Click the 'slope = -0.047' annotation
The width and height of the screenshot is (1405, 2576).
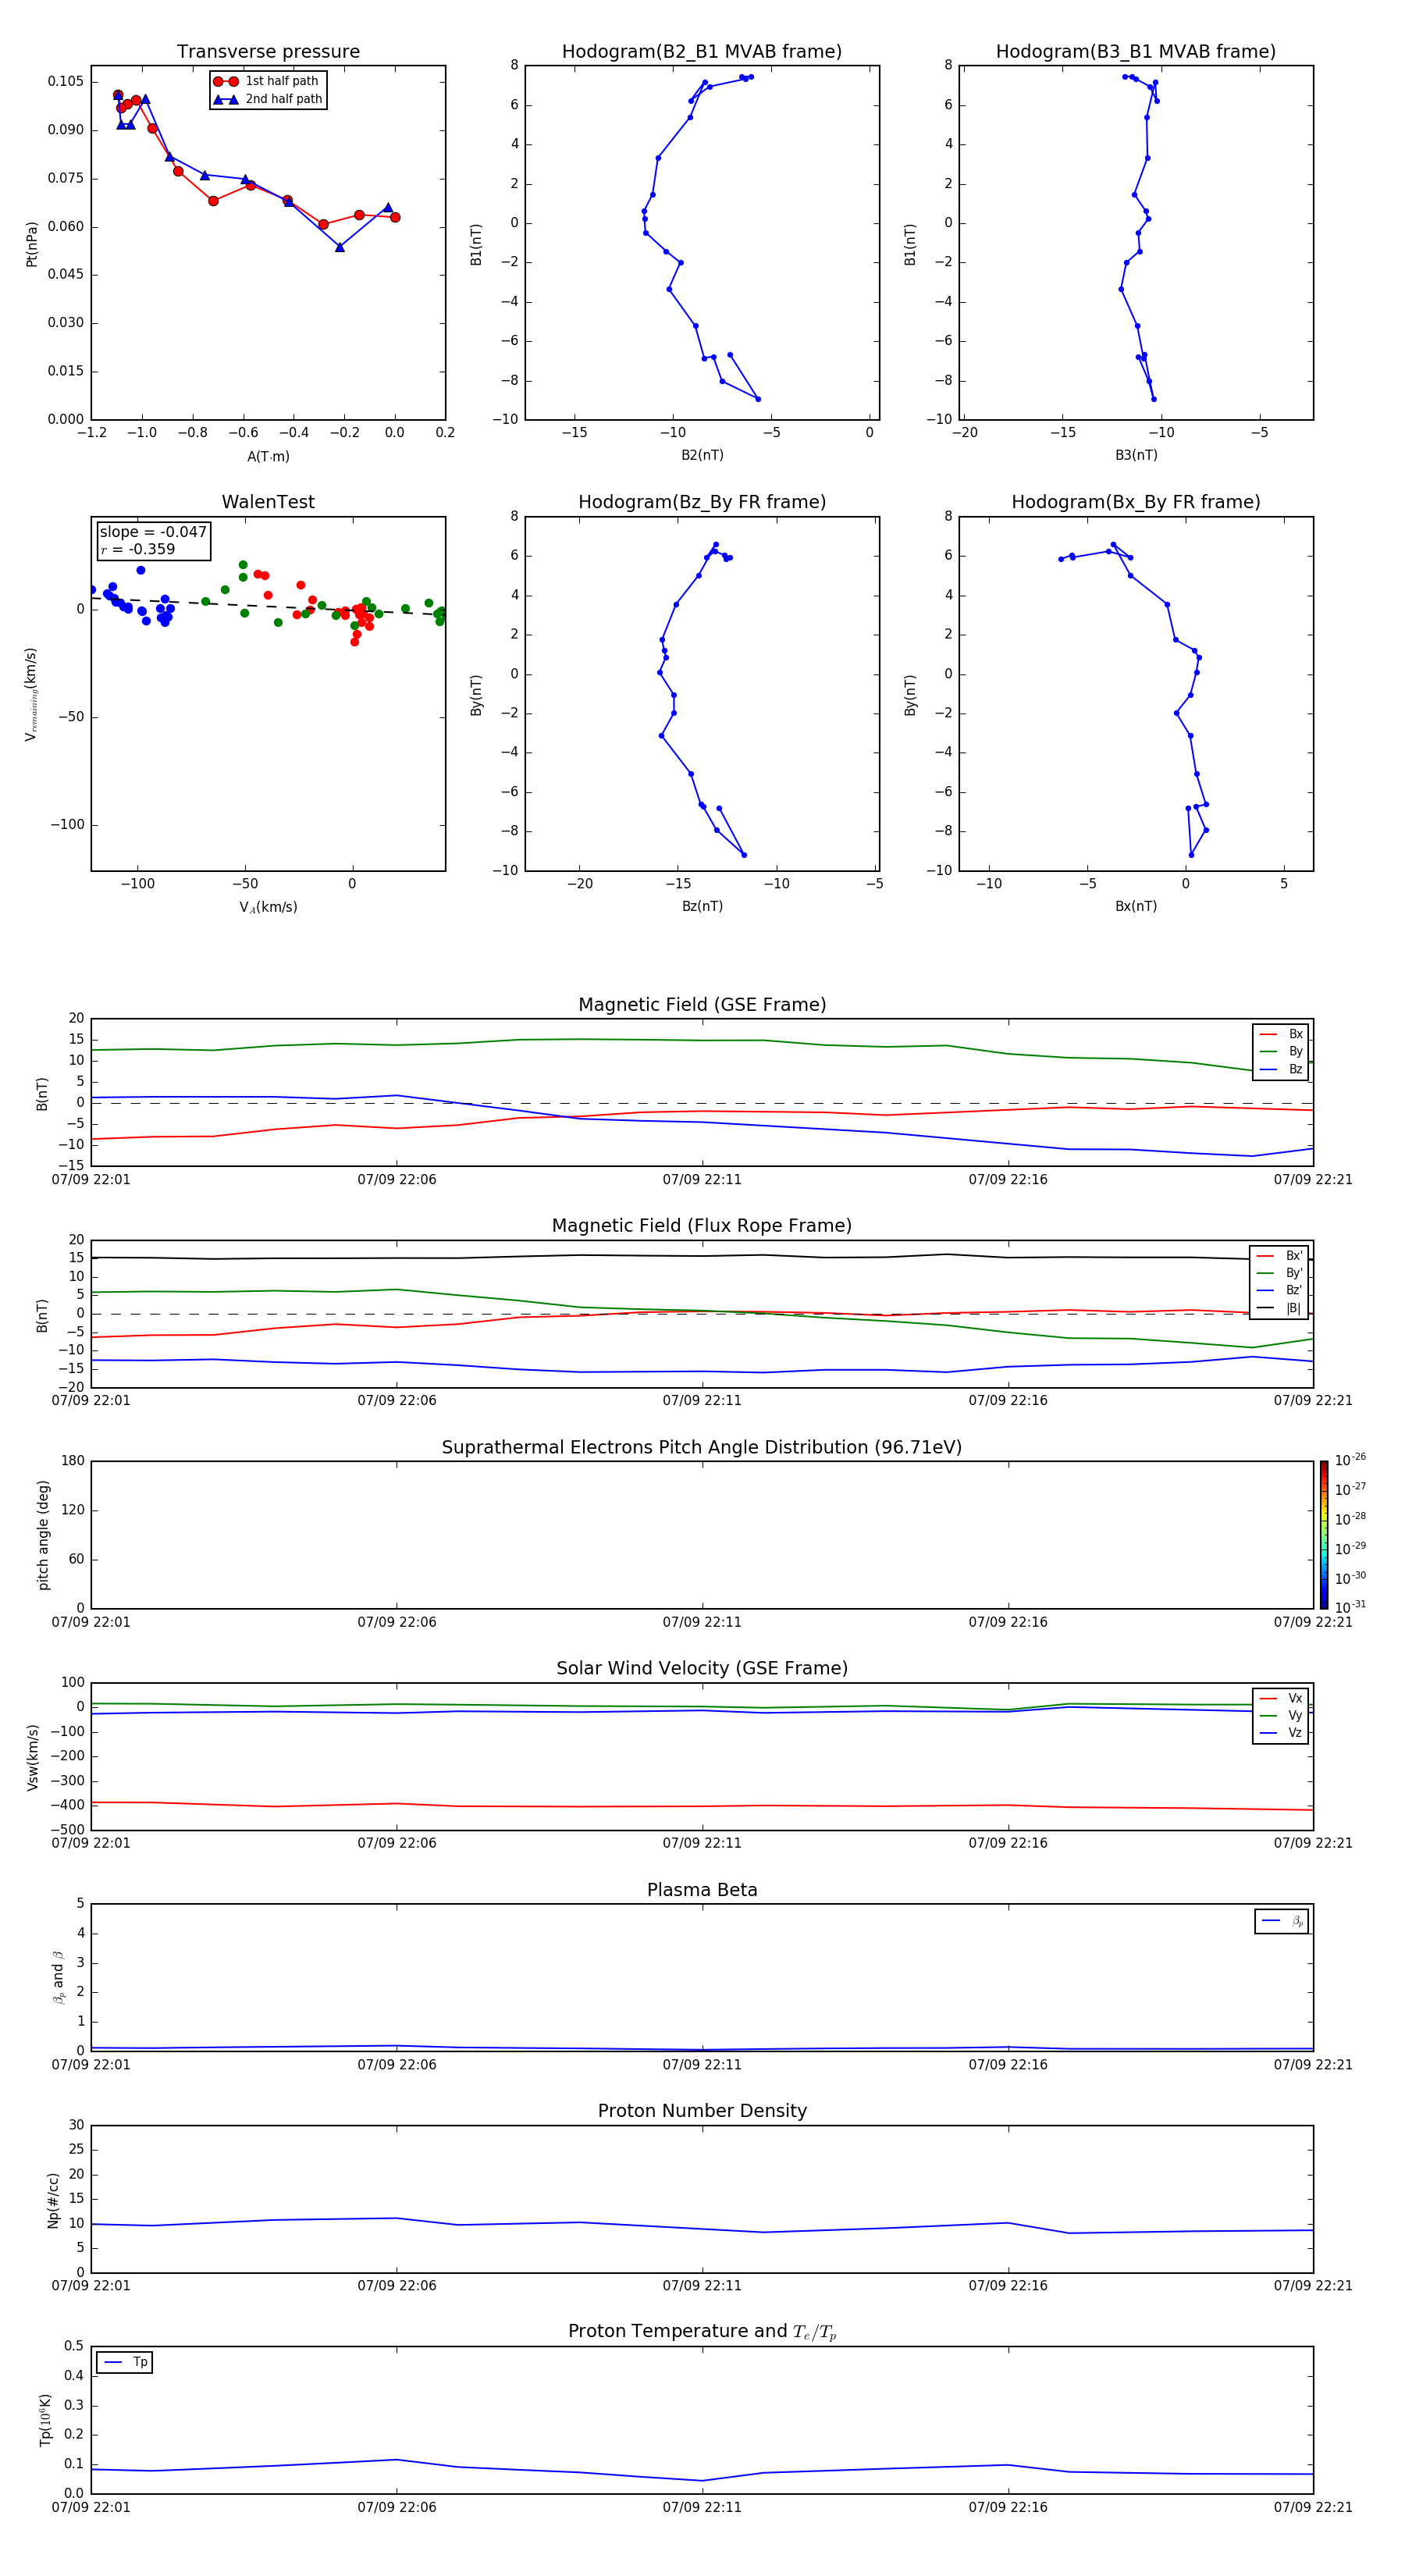[153, 532]
